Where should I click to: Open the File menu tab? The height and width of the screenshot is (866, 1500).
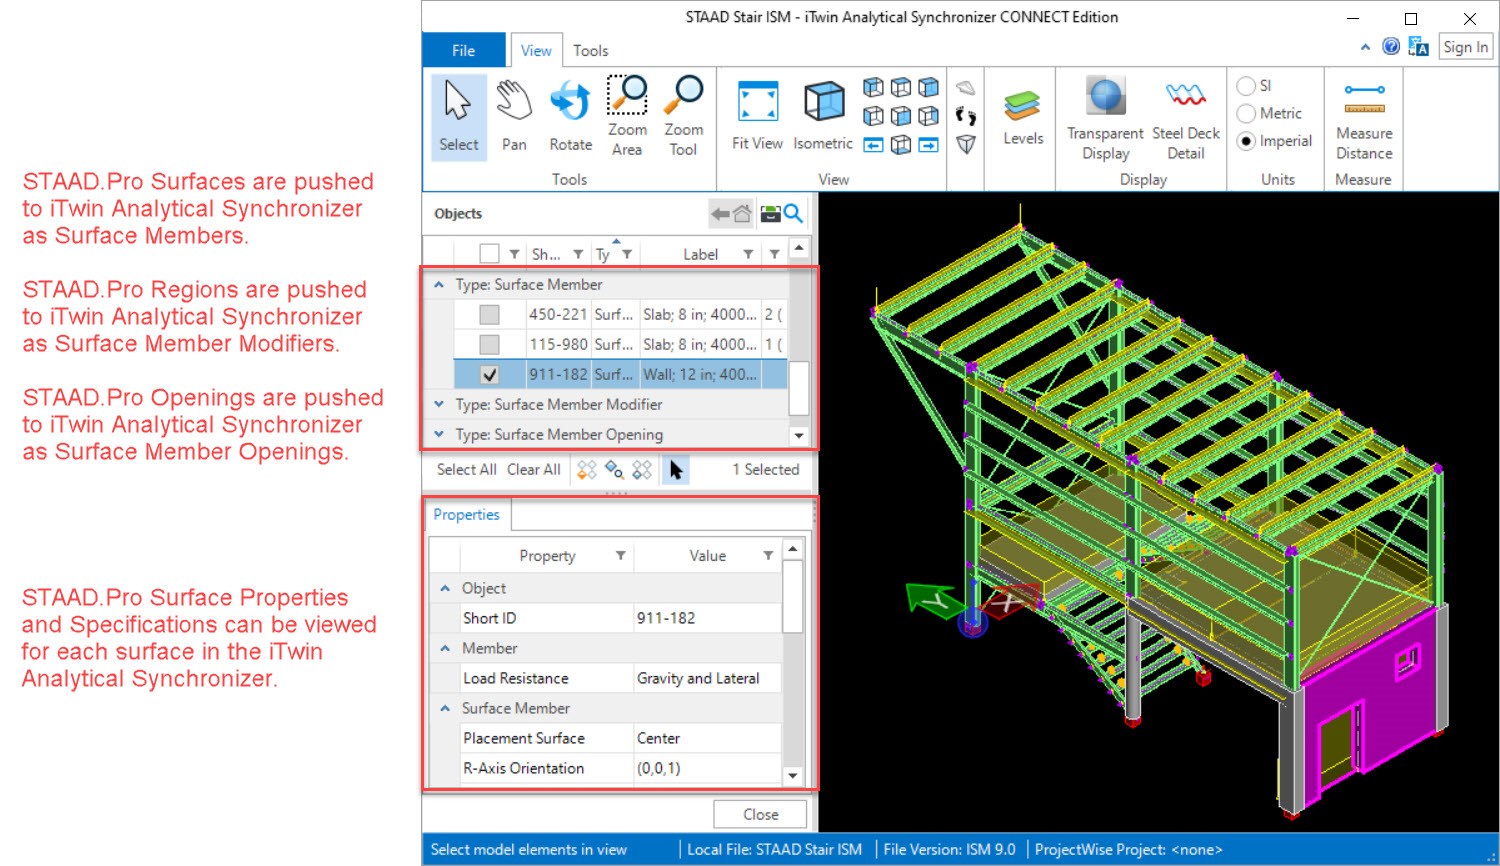coord(464,50)
